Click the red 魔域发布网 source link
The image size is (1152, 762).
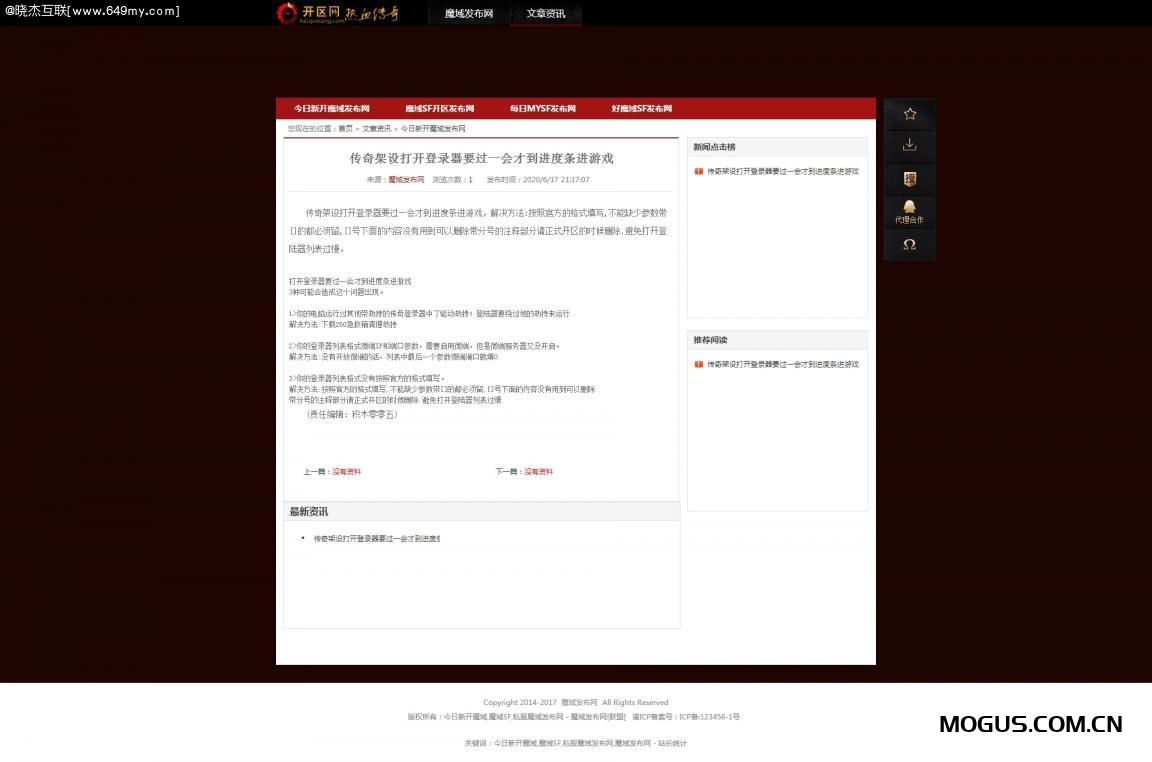tap(406, 179)
